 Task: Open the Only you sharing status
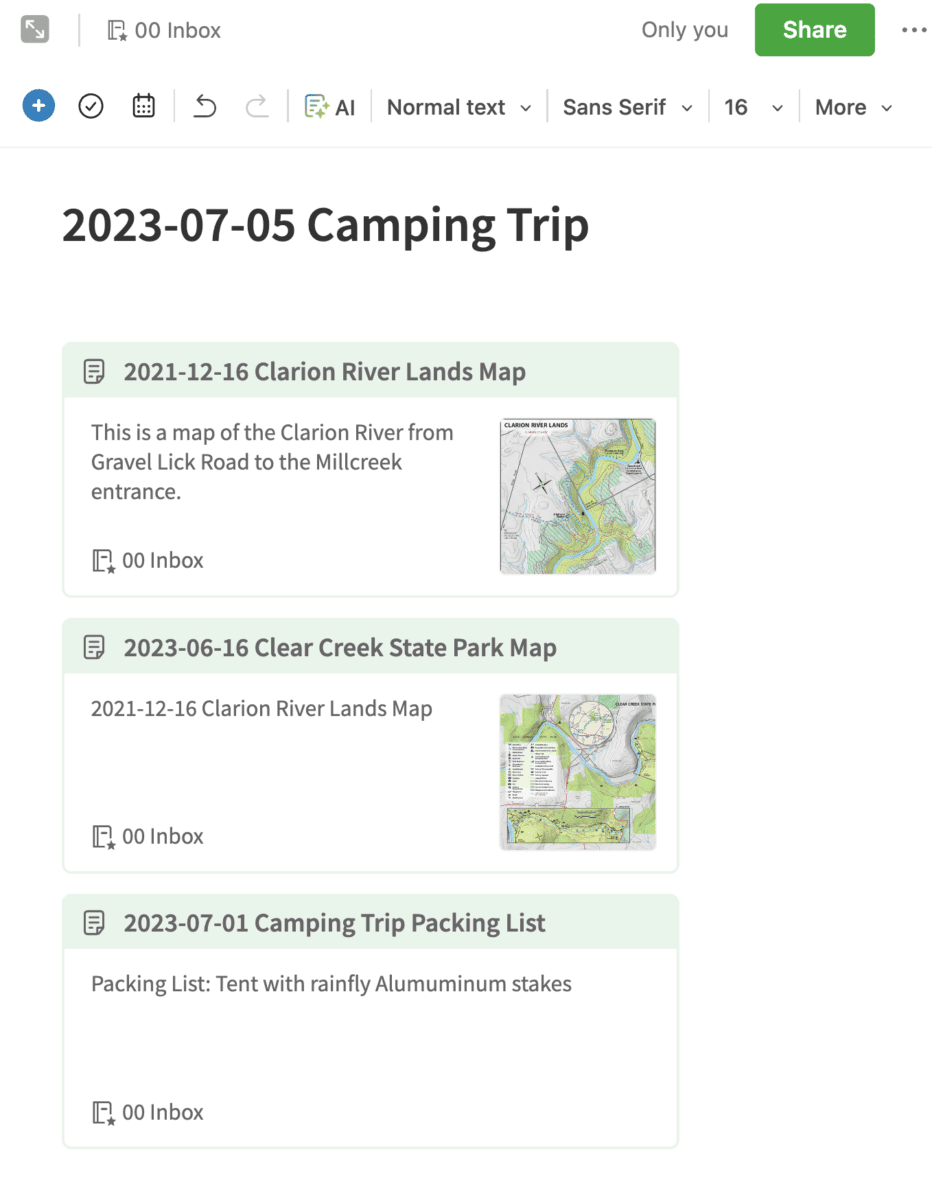click(x=685, y=30)
